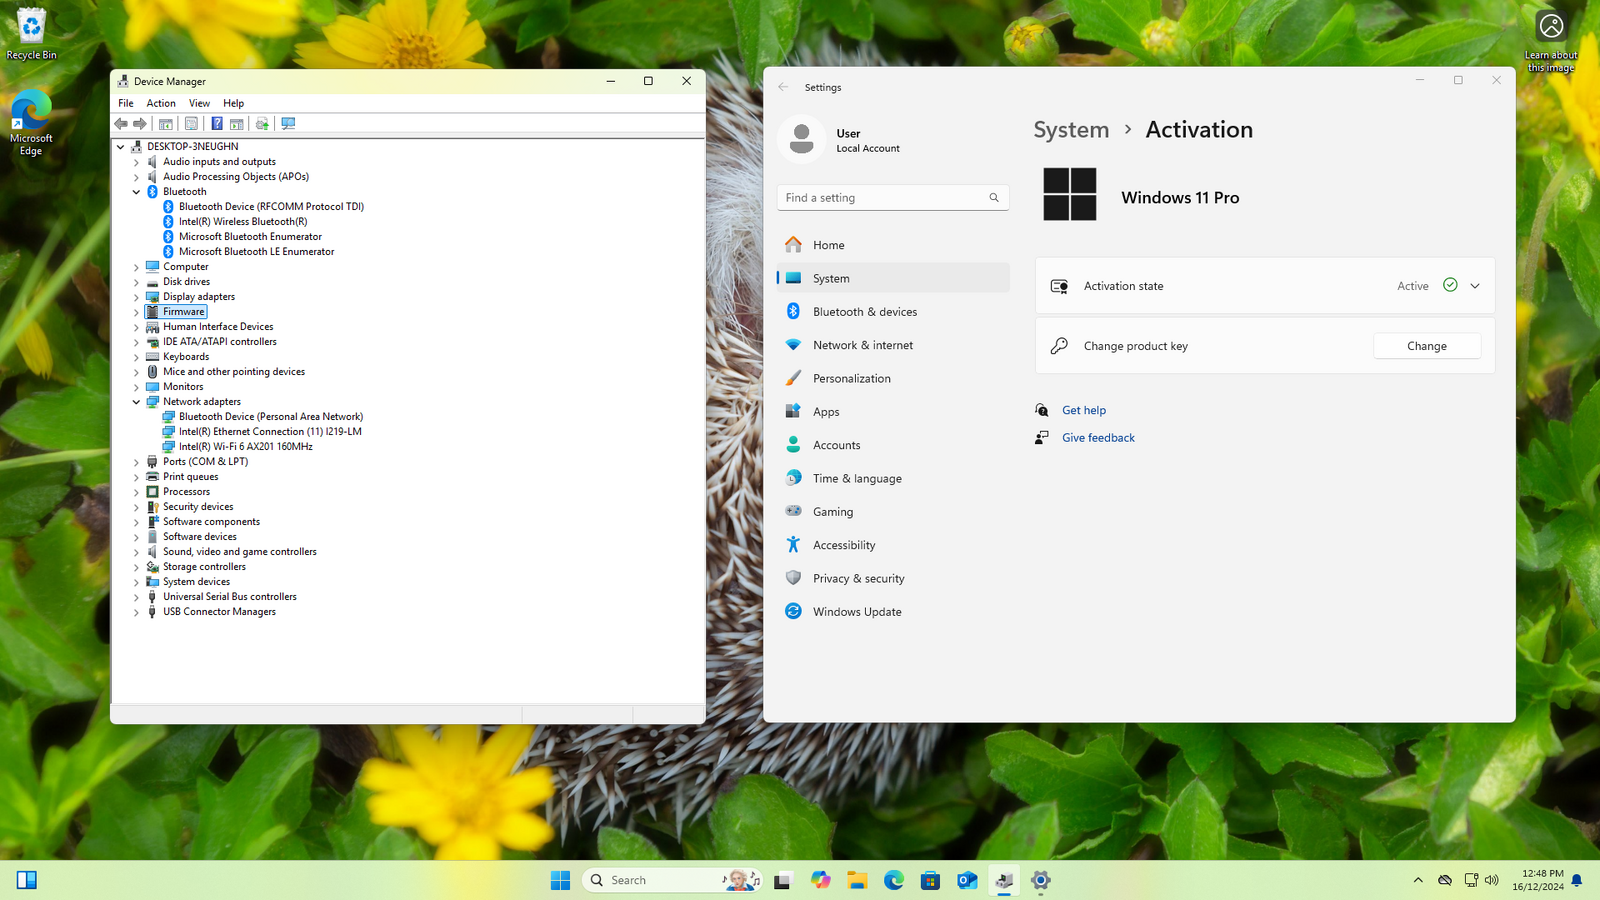Open Network & internet settings
Screen dimensions: 1600x900
(893, 345)
